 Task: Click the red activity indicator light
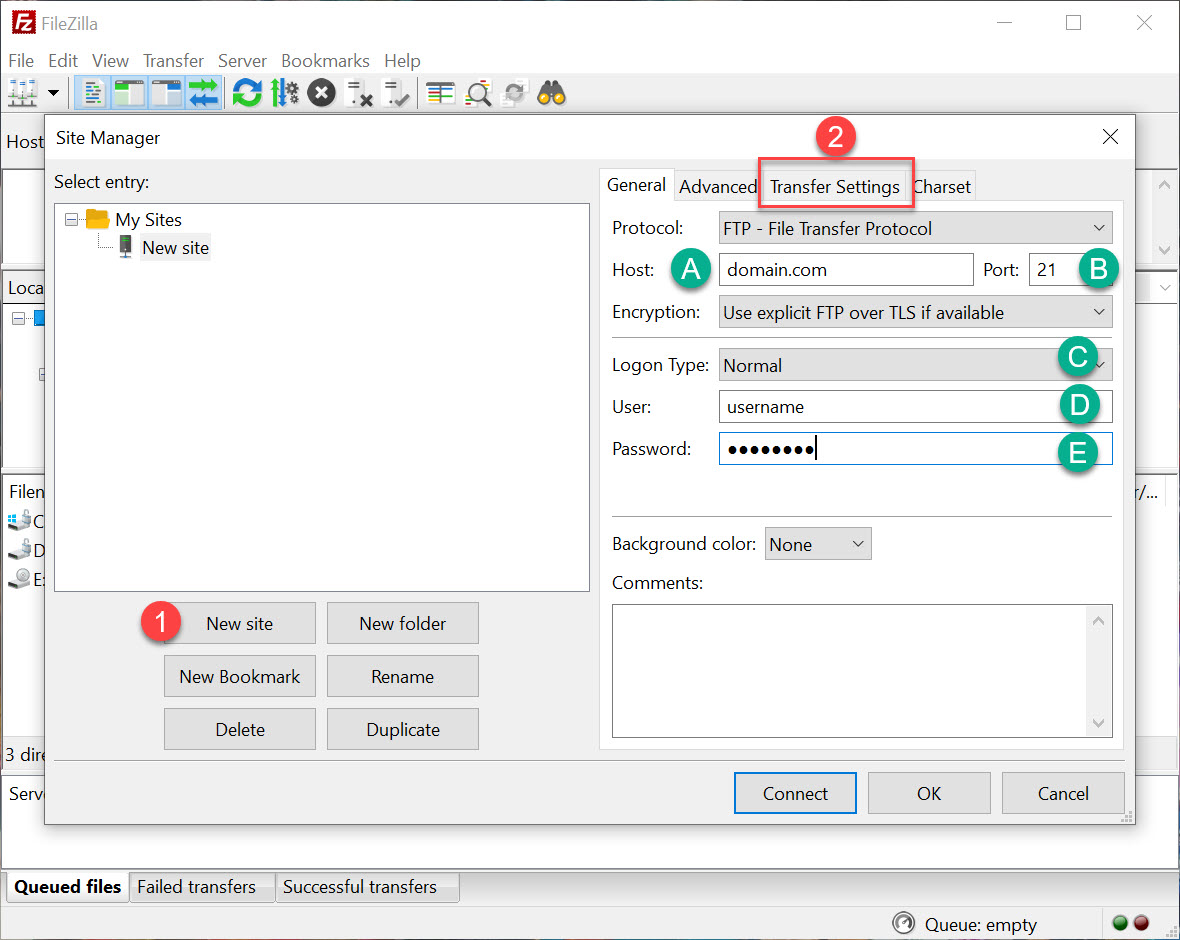pos(1142,923)
